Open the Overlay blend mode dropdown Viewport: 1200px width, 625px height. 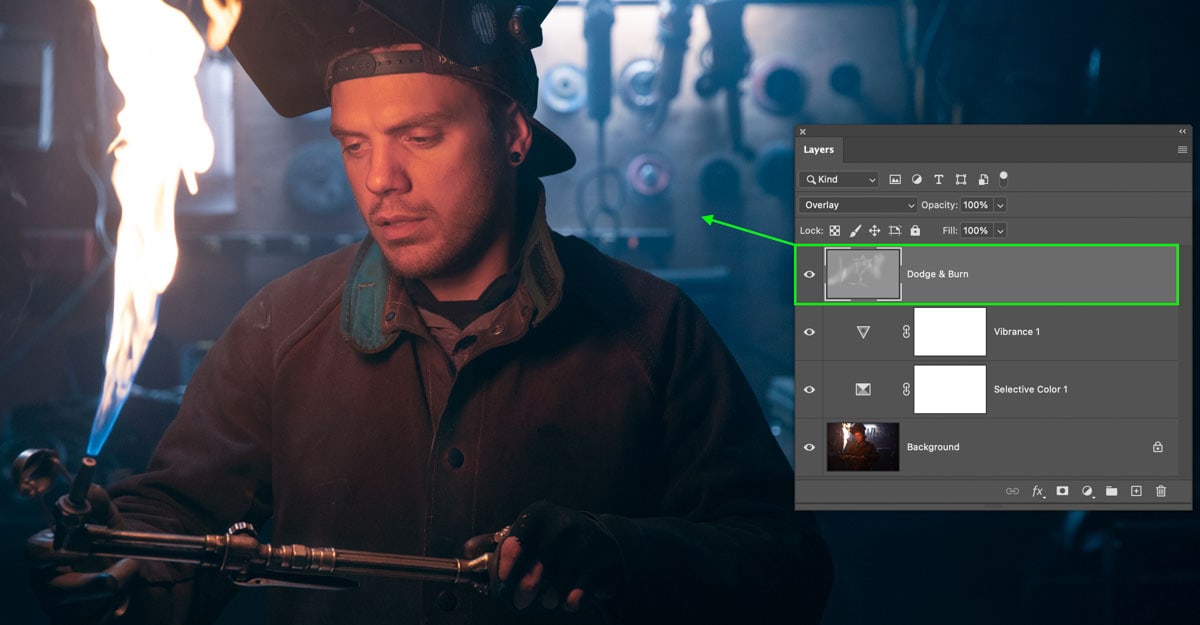point(857,205)
